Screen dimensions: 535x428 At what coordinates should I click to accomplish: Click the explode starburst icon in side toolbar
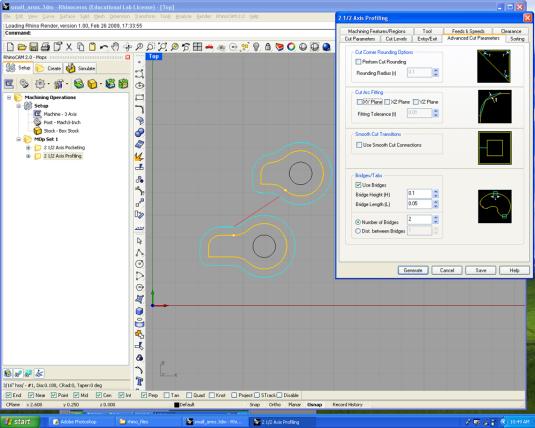139,156
